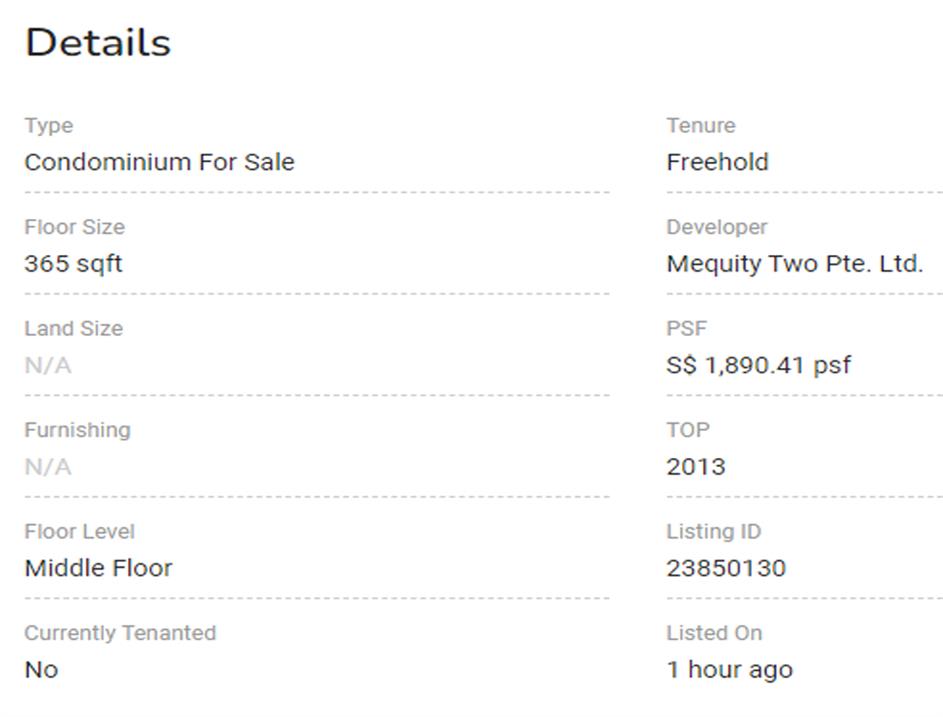This screenshot has height=717, width=943.
Task: Select the Condominium For Sale value
Action: pyautogui.click(x=159, y=162)
